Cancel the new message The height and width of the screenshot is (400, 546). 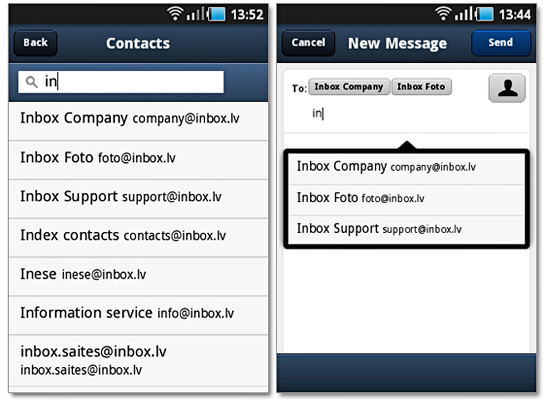point(308,43)
